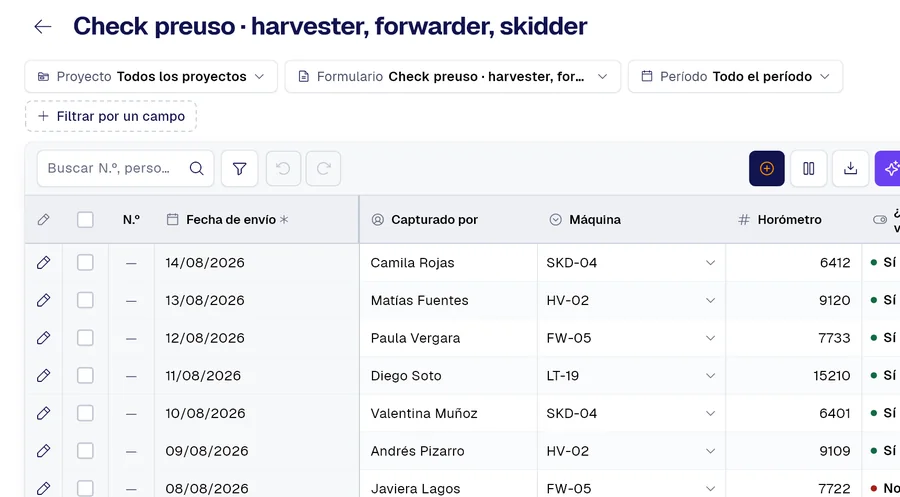
Task: Go back with the left arrow icon
Action: coord(43,26)
